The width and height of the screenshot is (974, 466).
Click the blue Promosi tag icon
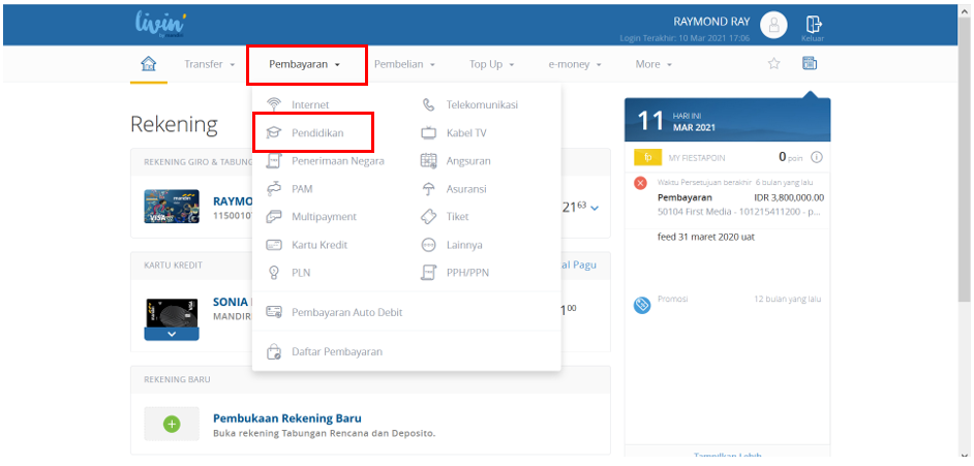coord(642,304)
